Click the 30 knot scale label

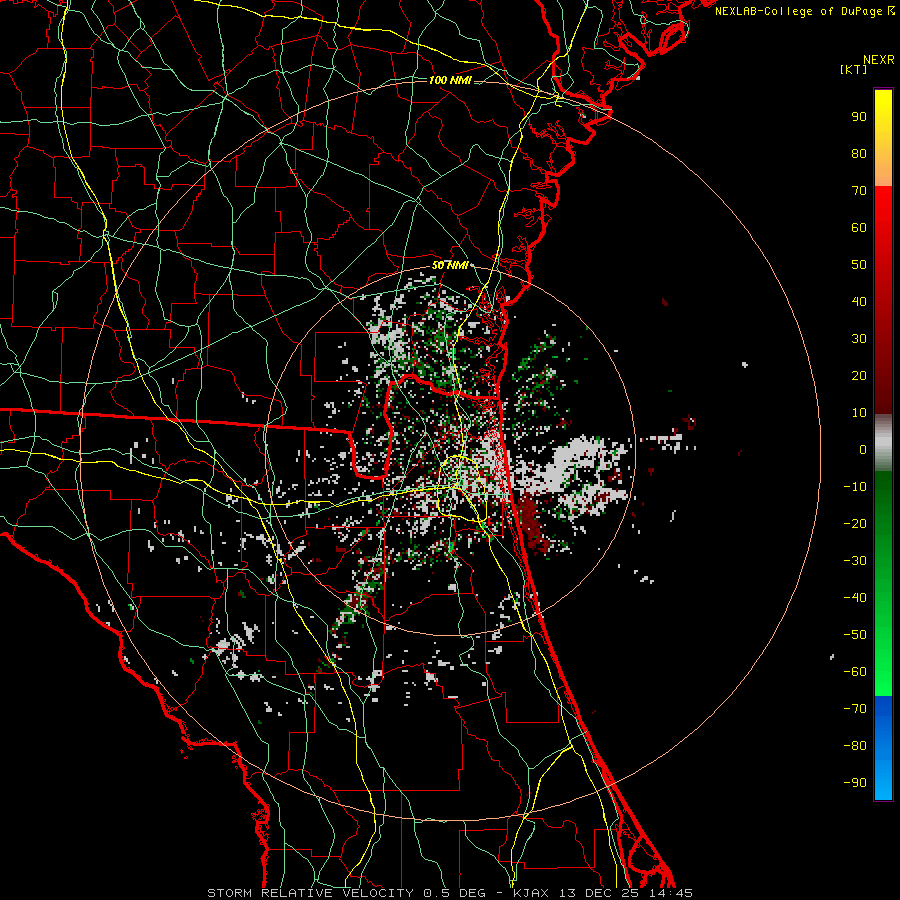[859, 339]
